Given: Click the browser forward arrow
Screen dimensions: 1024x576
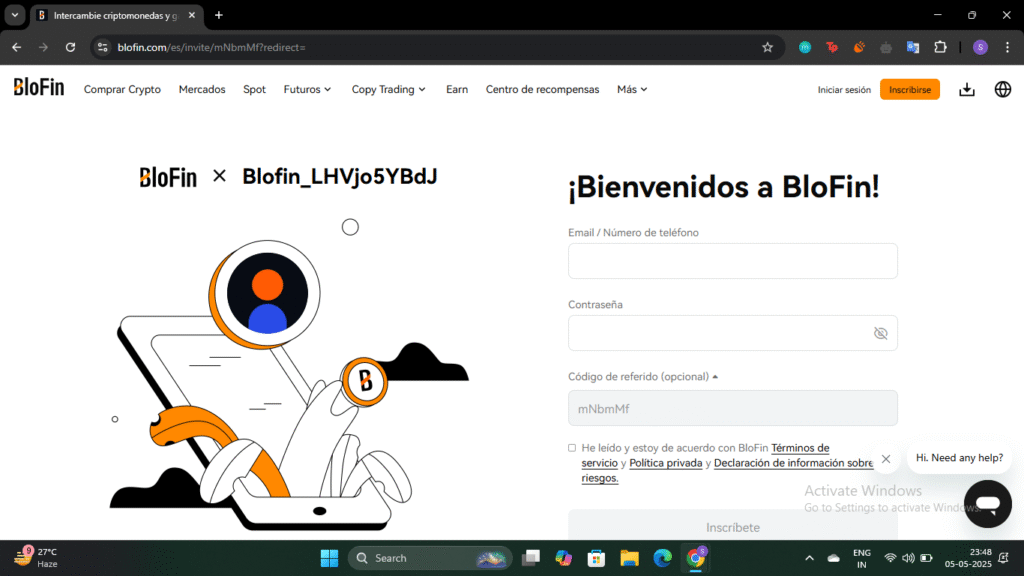Looking at the screenshot, I should click(43, 47).
